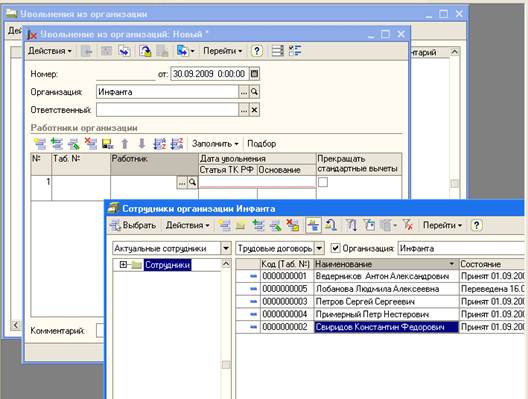Viewport: 528px width, 399px height.
Task: Toggle the hierarchical view icon in employees toolbar
Action: tap(314, 225)
